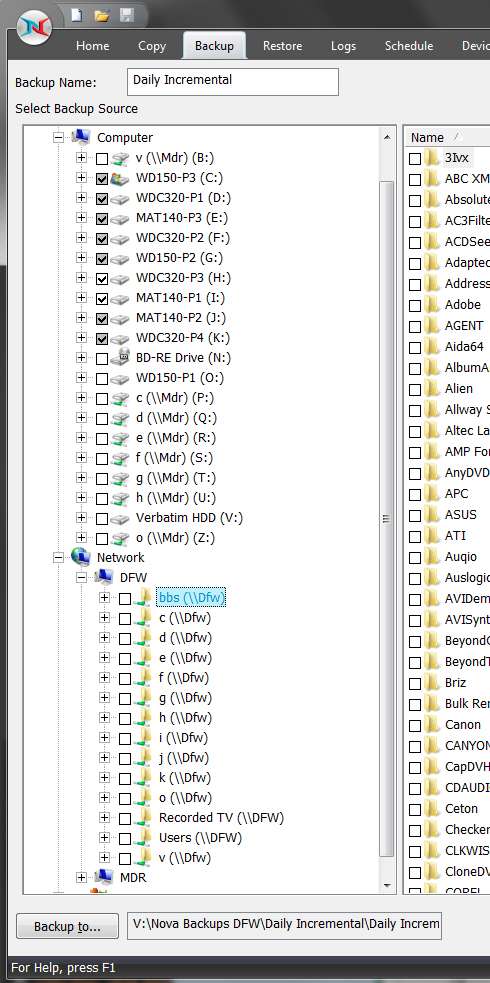Click the source tree vertical scrollbar thumb

coord(386,519)
